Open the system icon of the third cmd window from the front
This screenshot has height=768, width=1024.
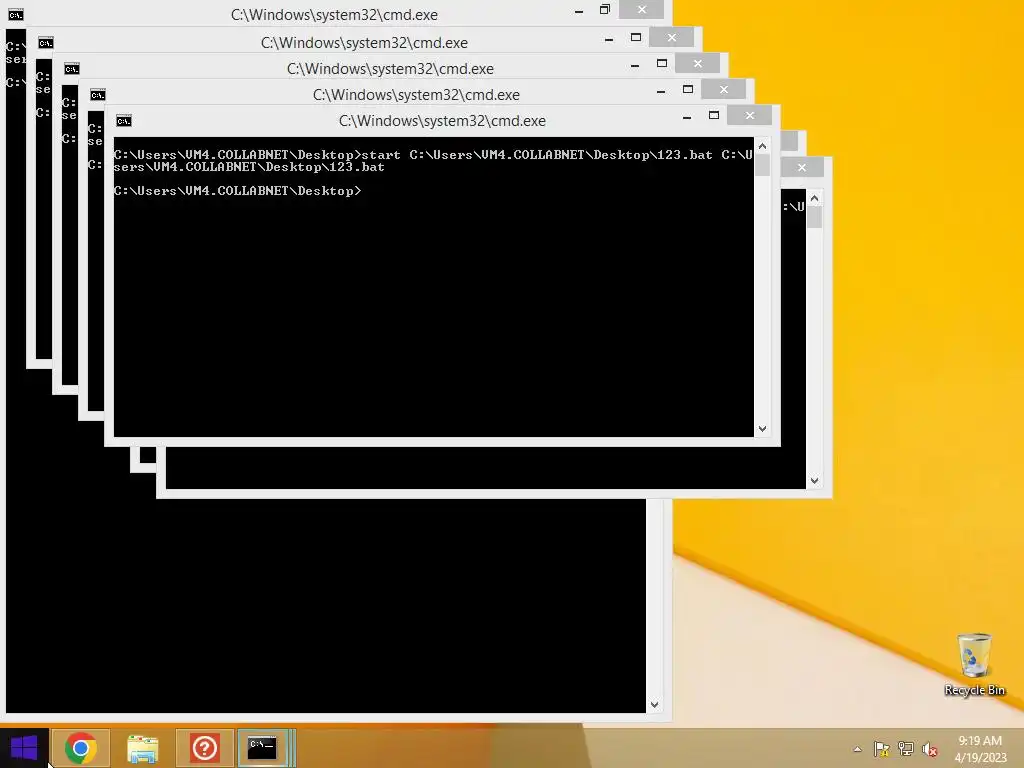[72, 69]
